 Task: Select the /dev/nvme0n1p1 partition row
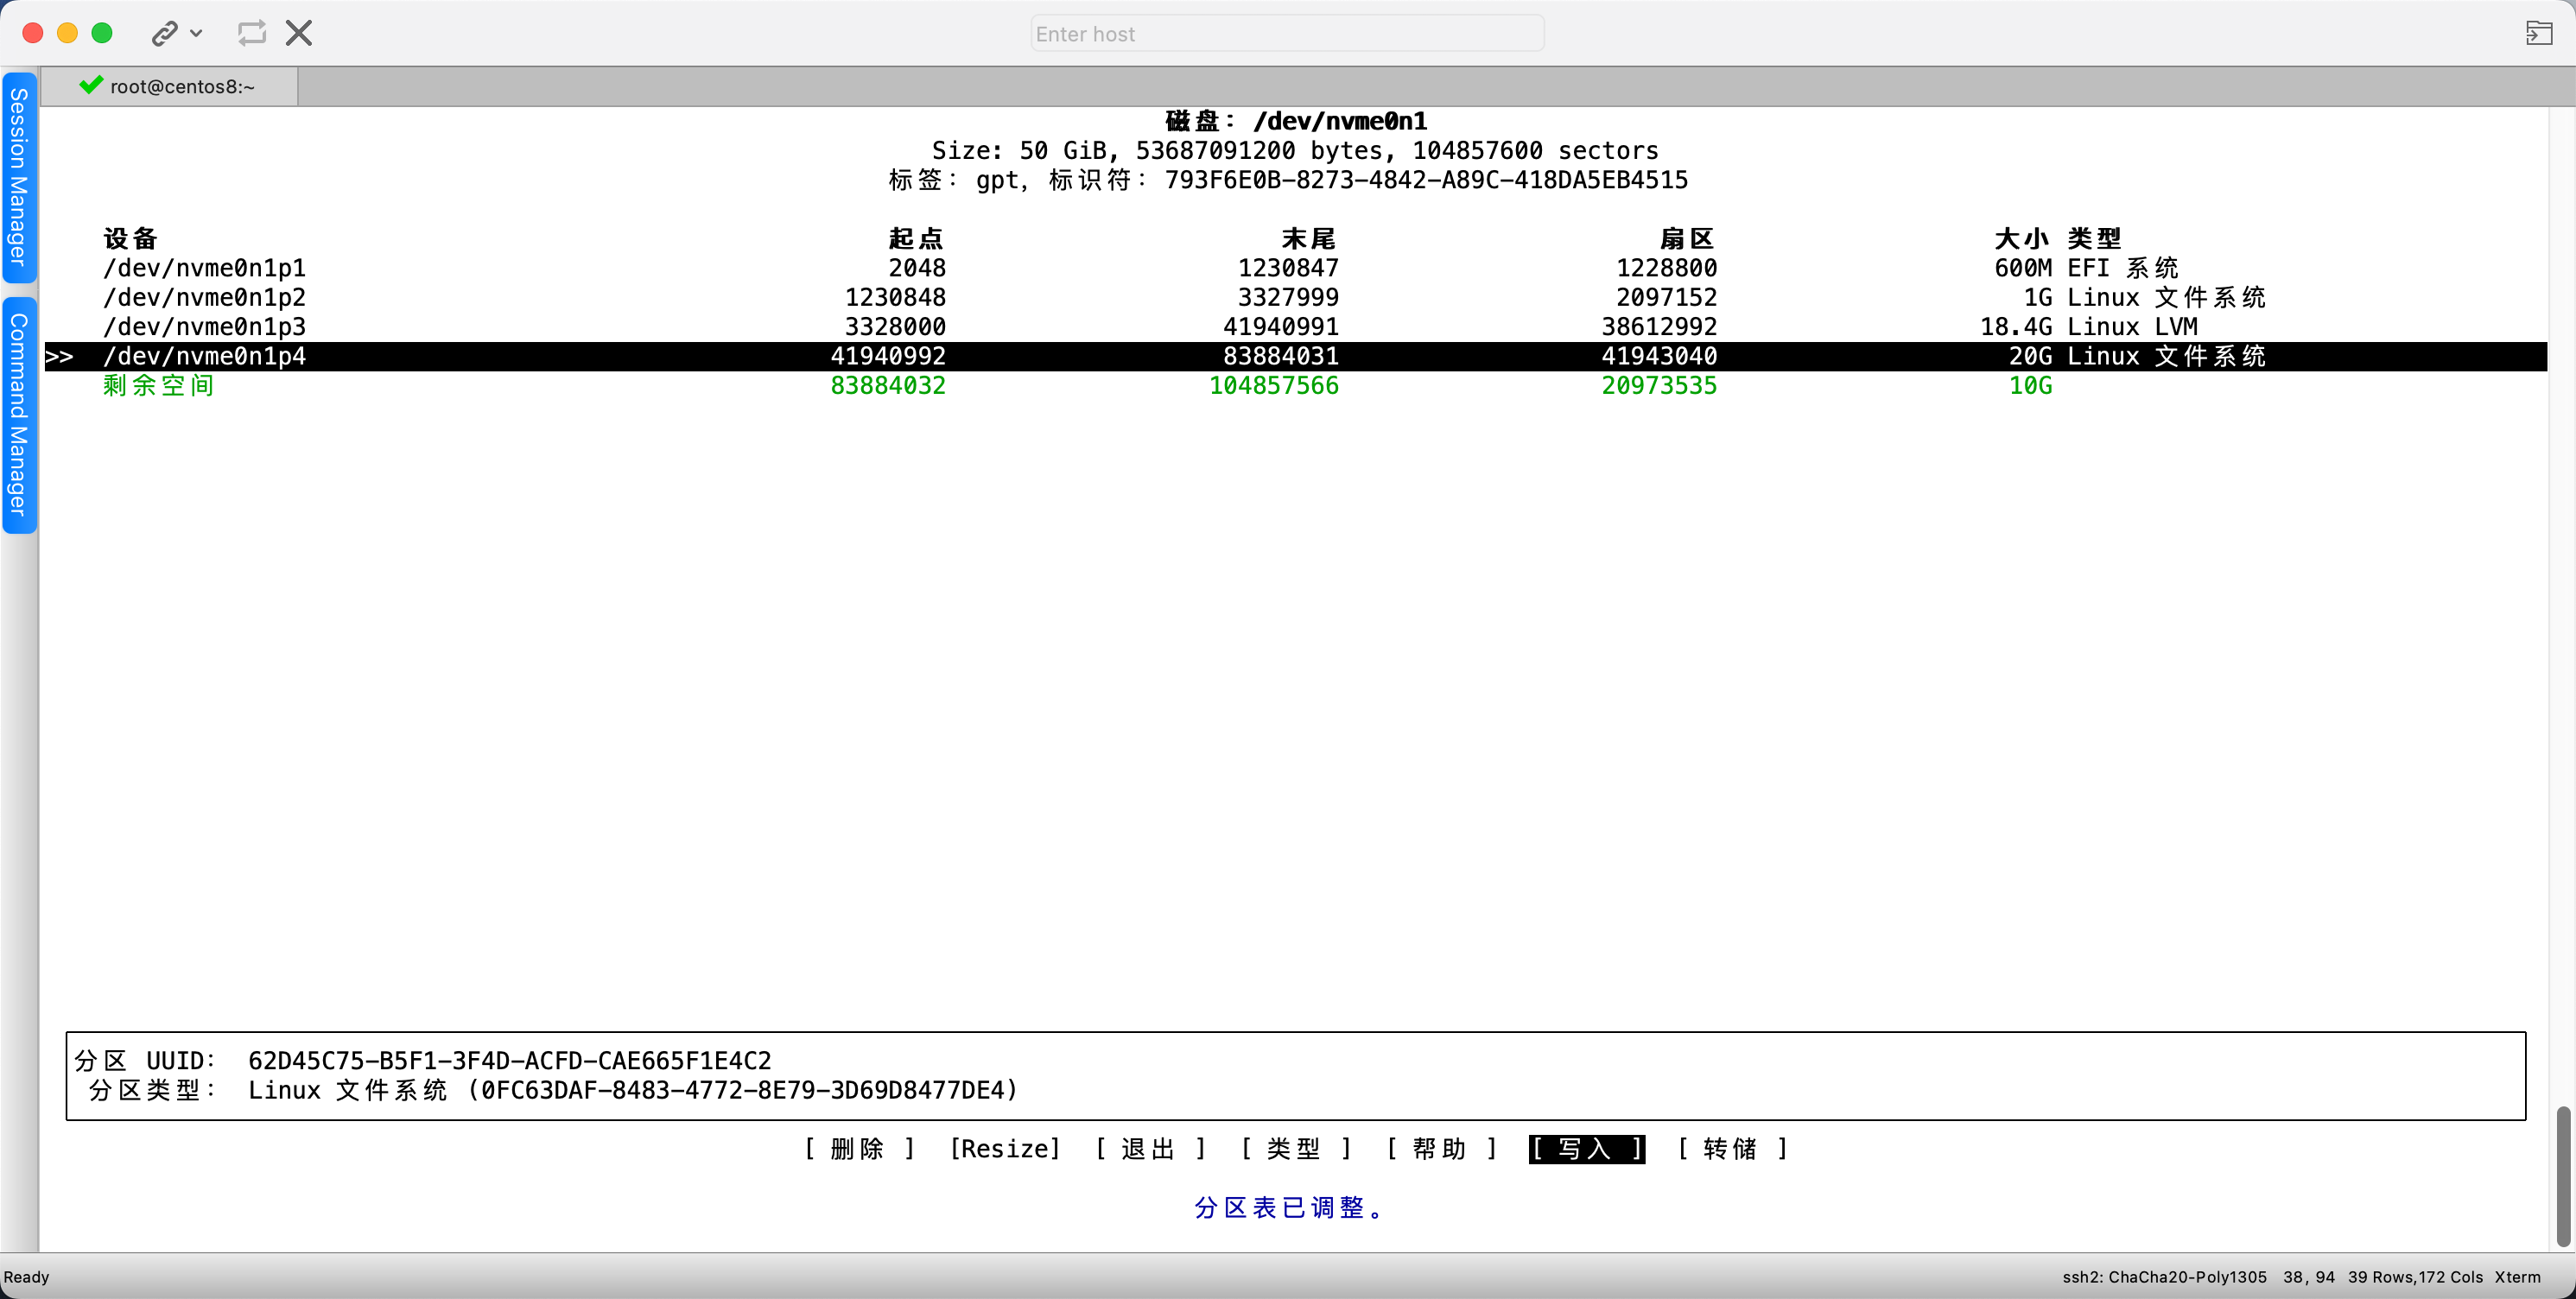pyautogui.click(x=205, y=268)
